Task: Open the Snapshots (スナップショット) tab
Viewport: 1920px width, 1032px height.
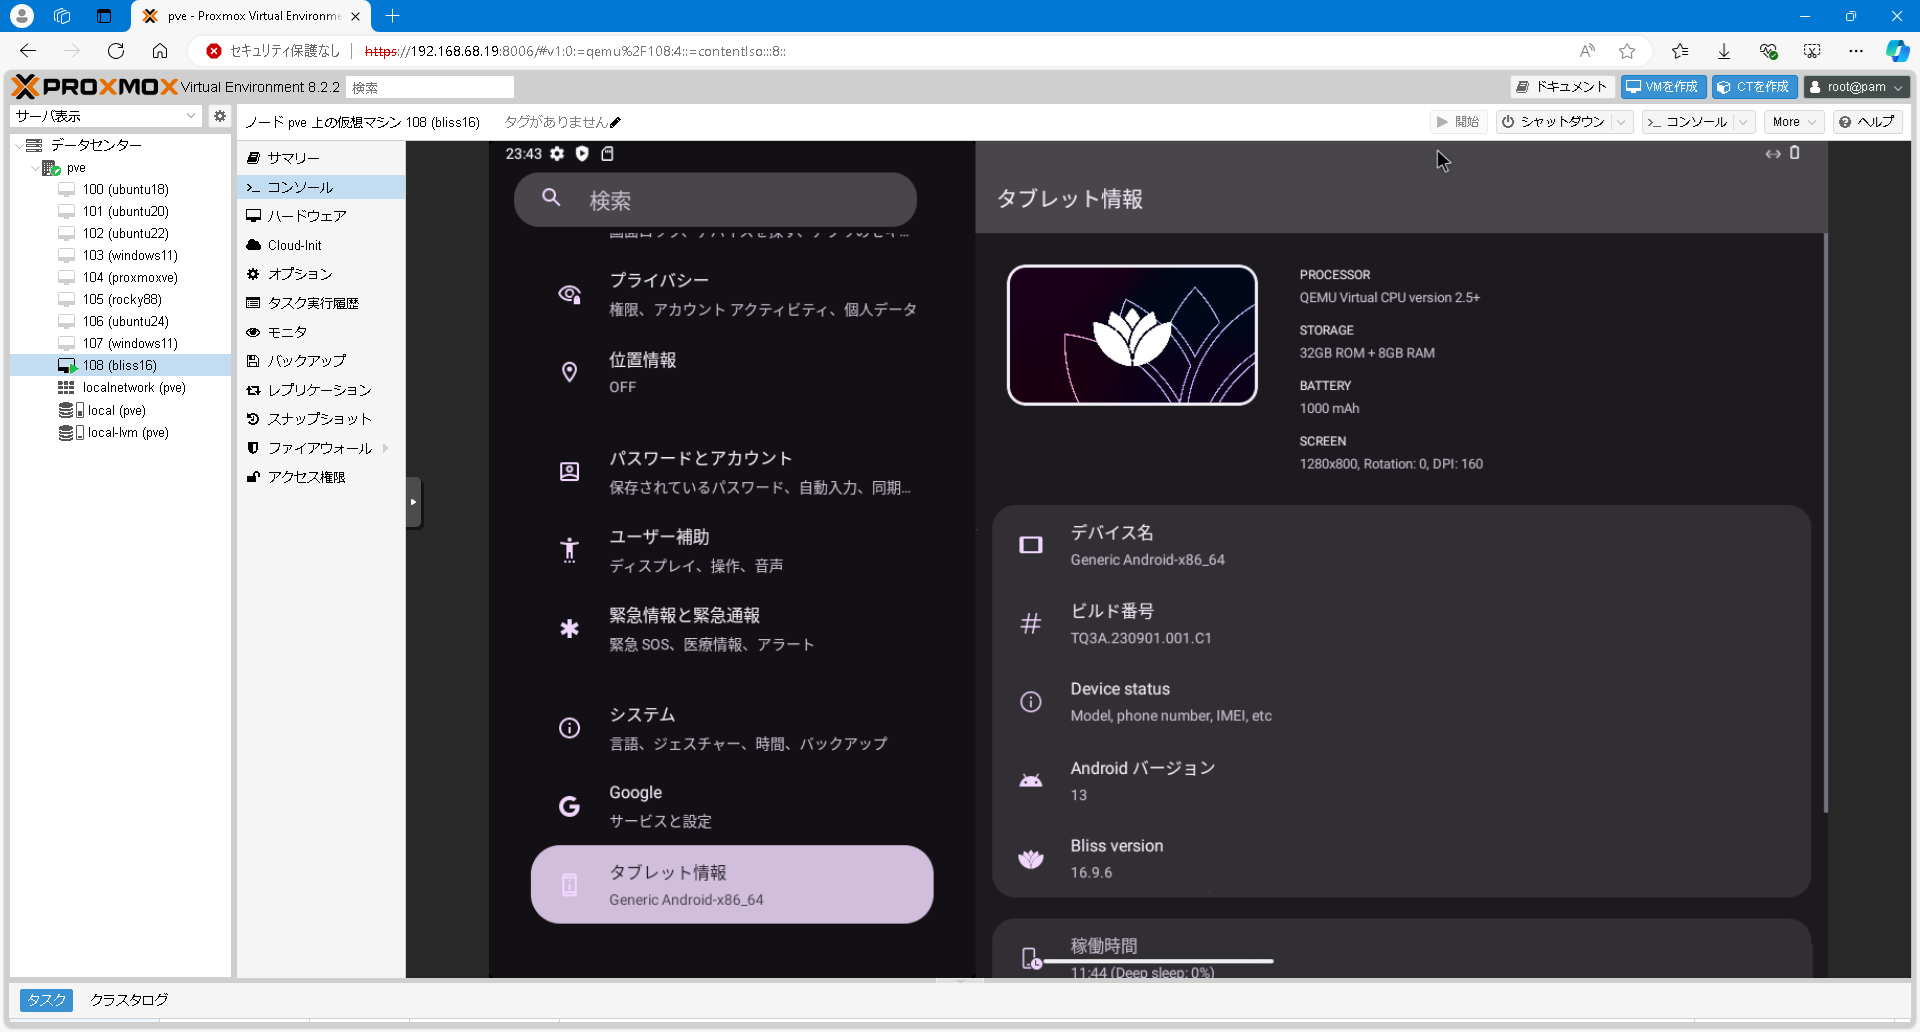Action: click(321, 419)
